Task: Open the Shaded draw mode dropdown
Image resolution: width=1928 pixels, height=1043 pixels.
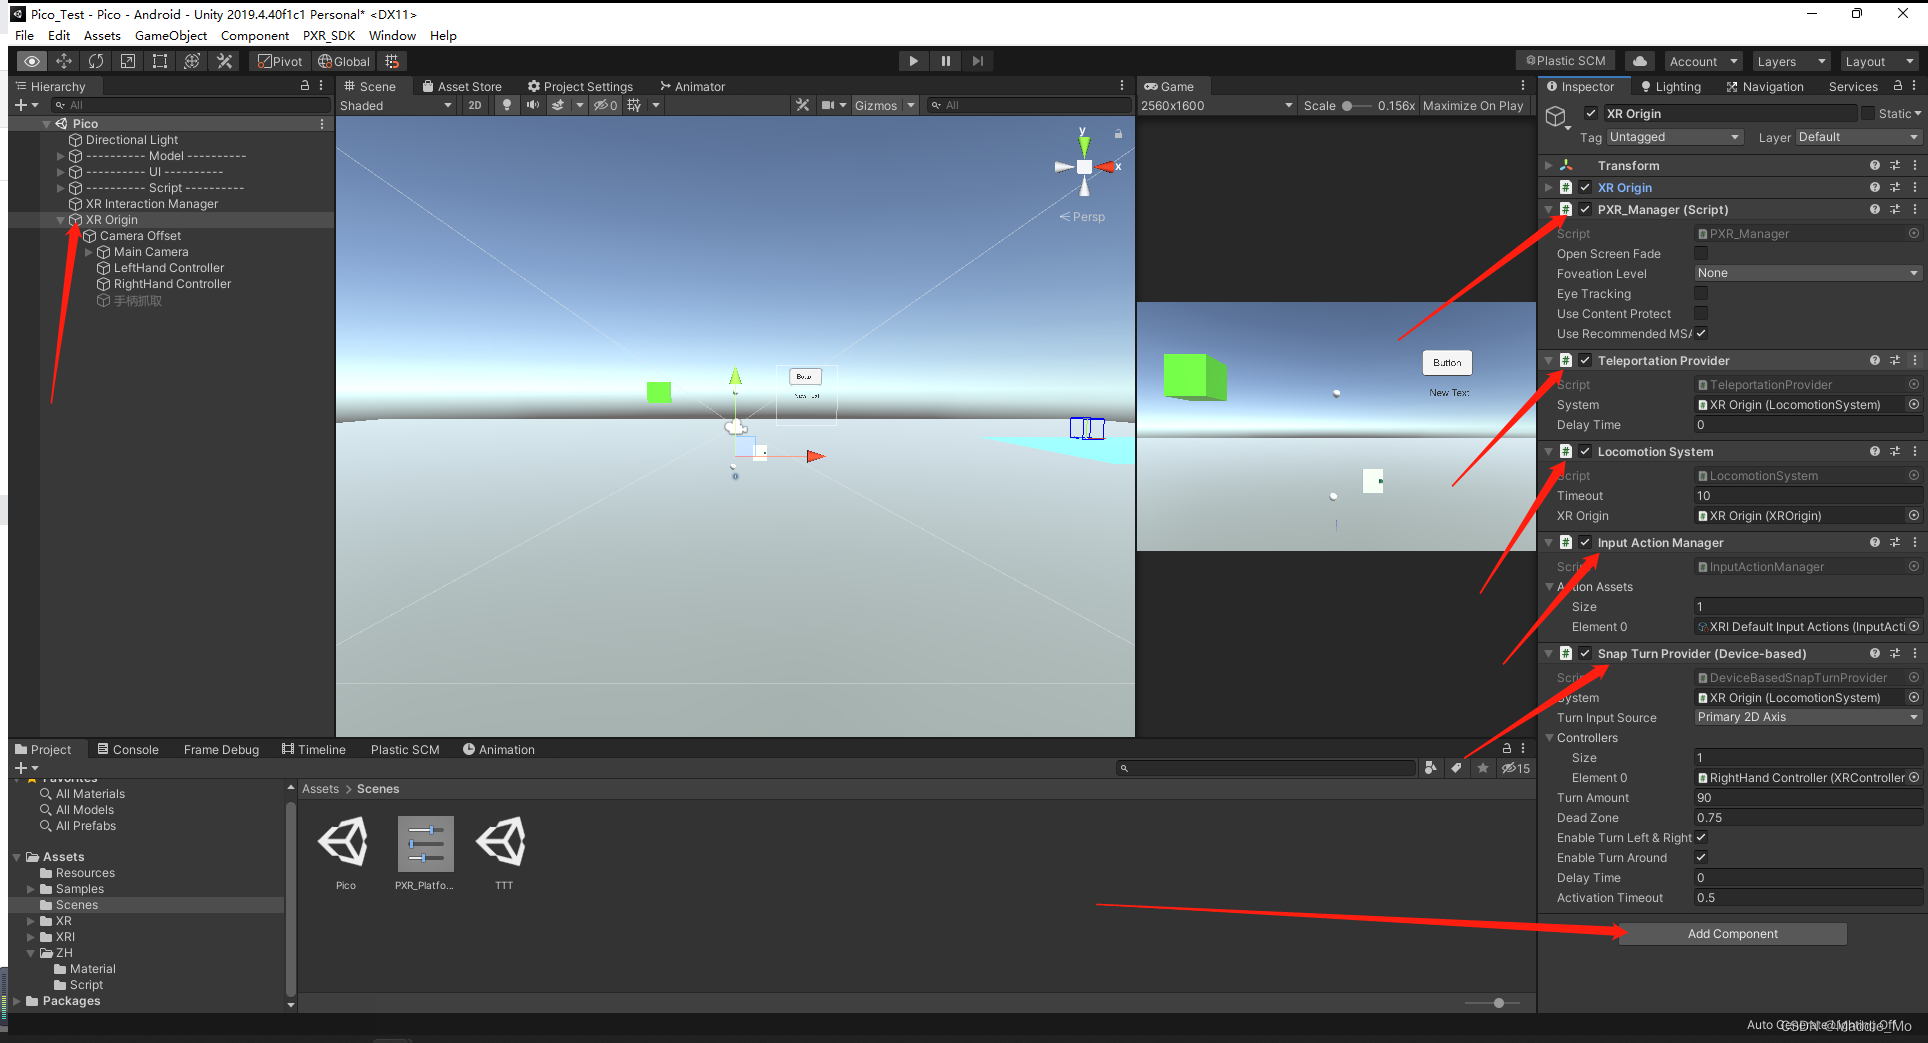Action: point(396,105)
